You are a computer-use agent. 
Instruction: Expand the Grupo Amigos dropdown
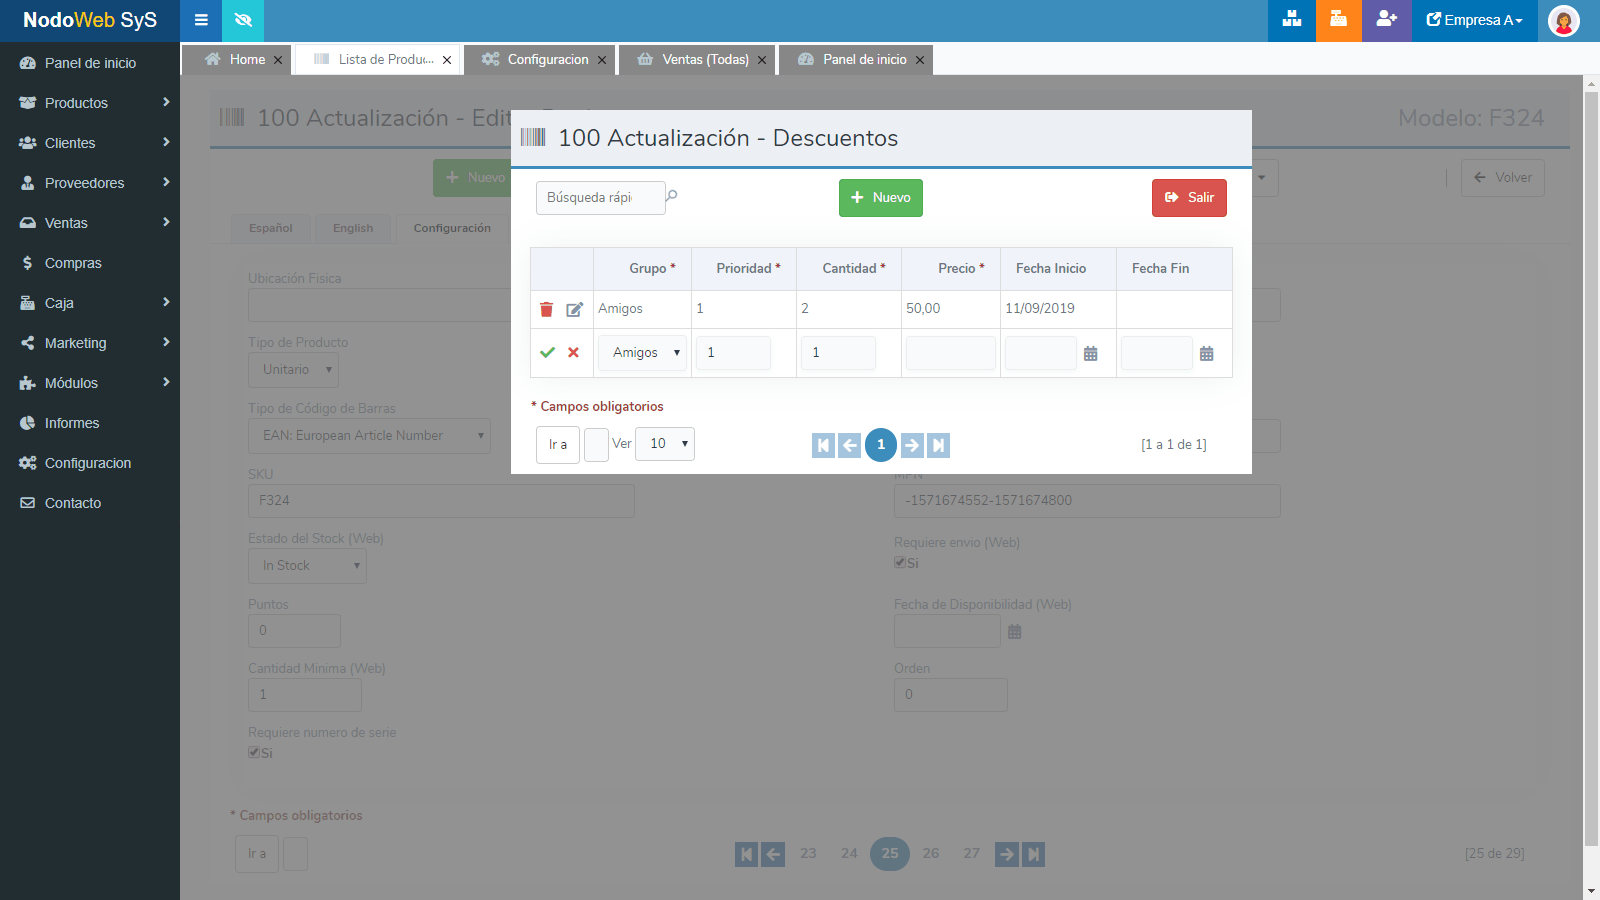click(x=643, y=353)
